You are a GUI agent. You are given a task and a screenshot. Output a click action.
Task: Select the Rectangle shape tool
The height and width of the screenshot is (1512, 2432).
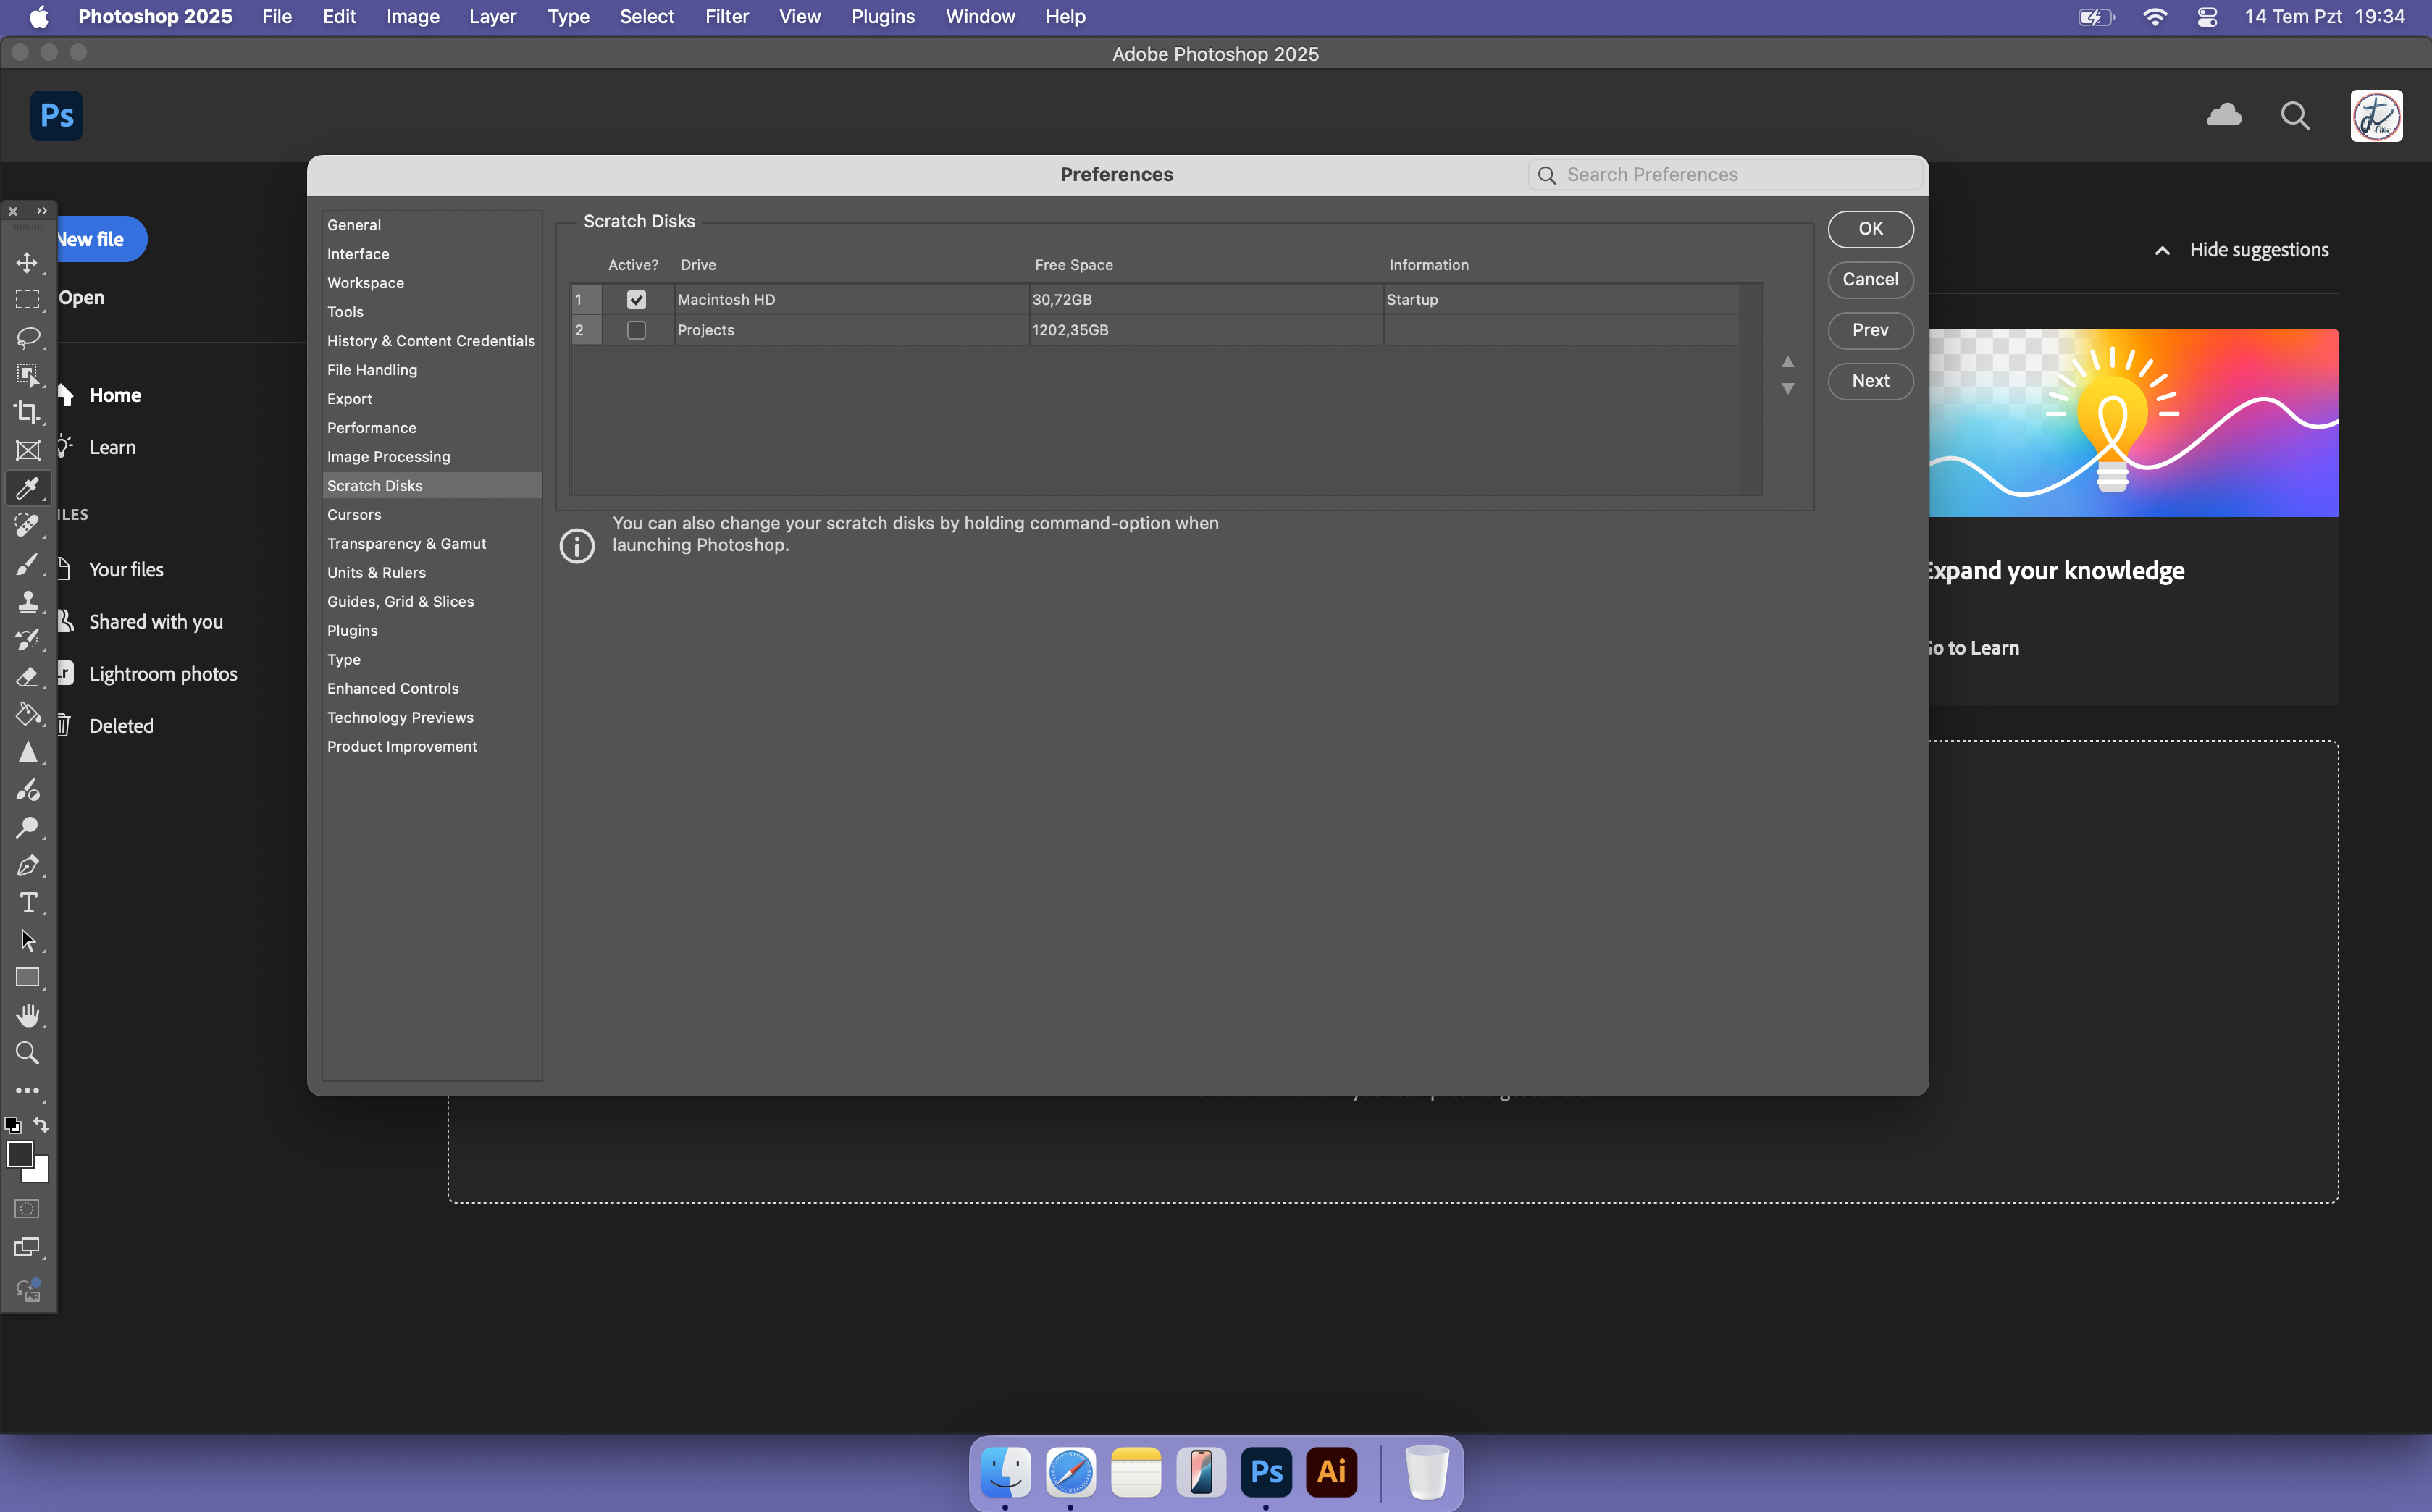click(27, 978)
